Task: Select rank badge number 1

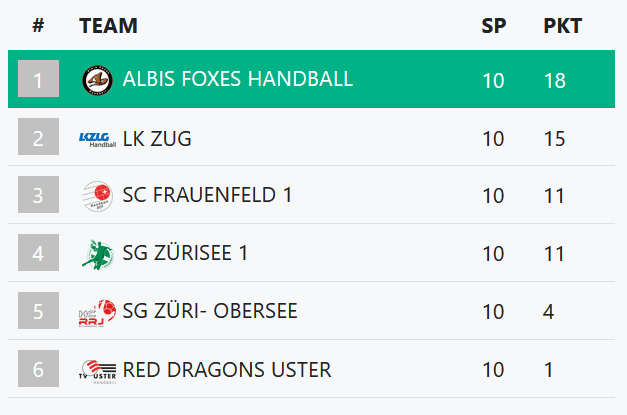Action: [x=38, y=79]
